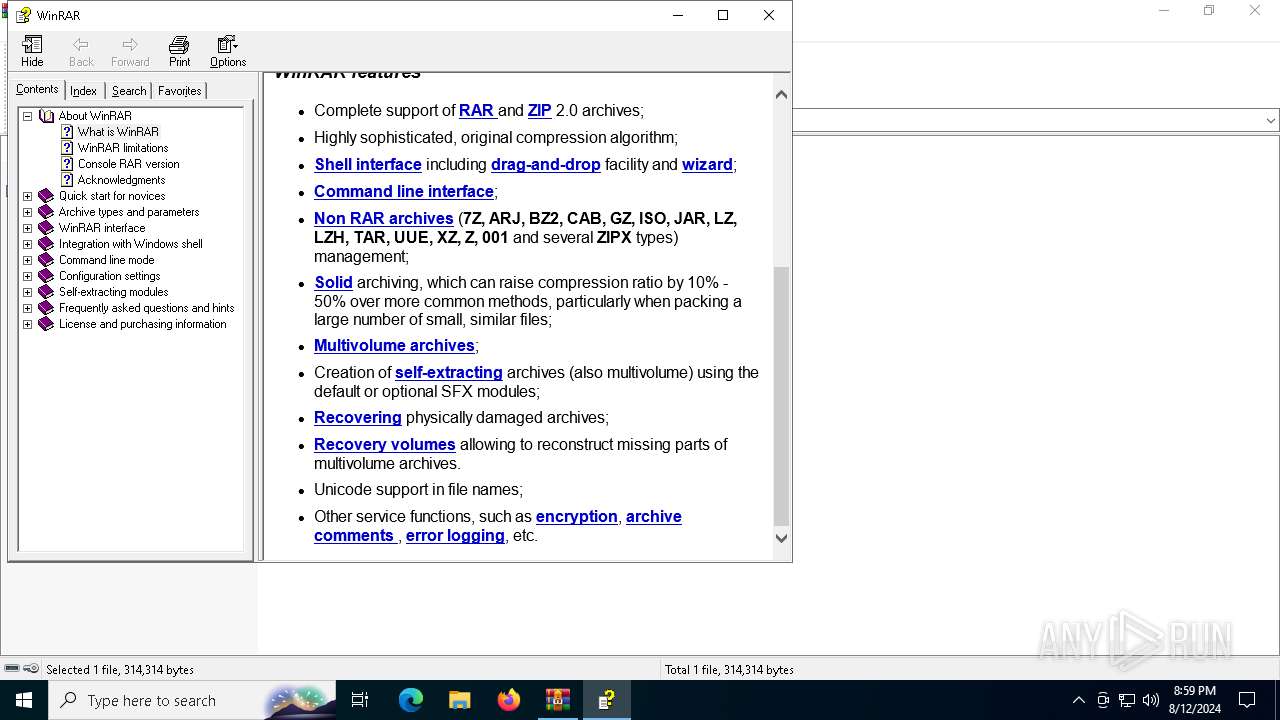1280x720 pixels.
Task: Click the Forward arrow toolbar button
Action: (130, 51)
